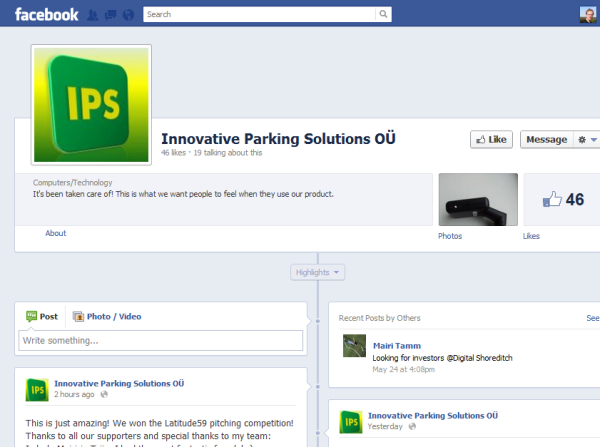This screenshot has width=600, height=447.
Task: Open the About link
Action: pos(55,233)
